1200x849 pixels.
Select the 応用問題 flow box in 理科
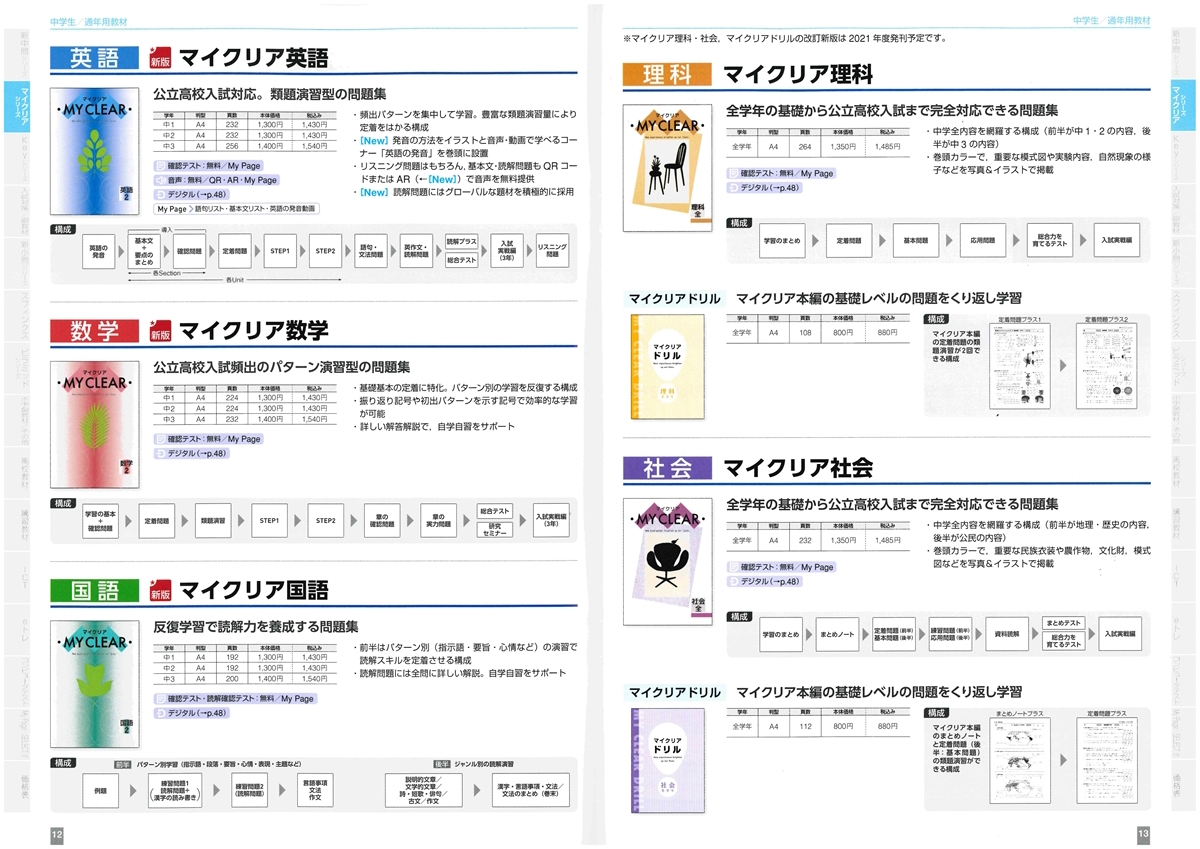coord(982,241)
